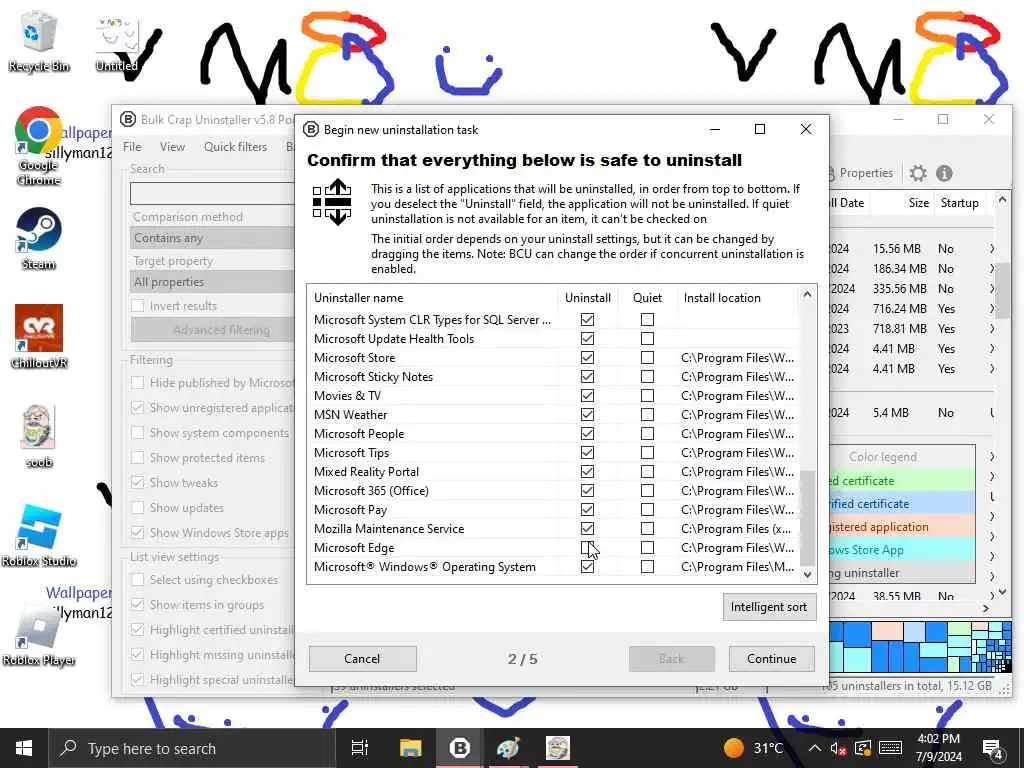Sort by Size column in BCU window

coord(918,203)
